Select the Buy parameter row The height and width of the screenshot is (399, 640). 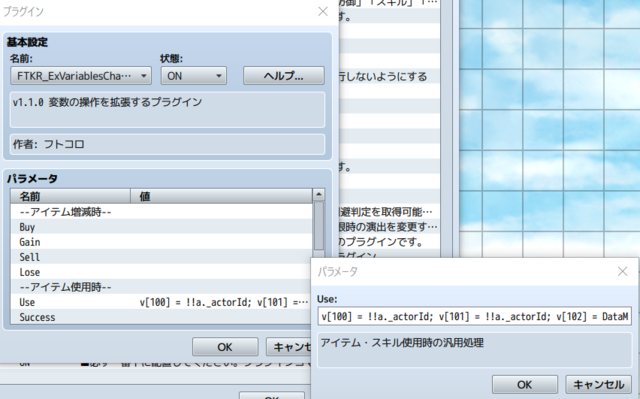pyautogui.click(x=161, y=227)
